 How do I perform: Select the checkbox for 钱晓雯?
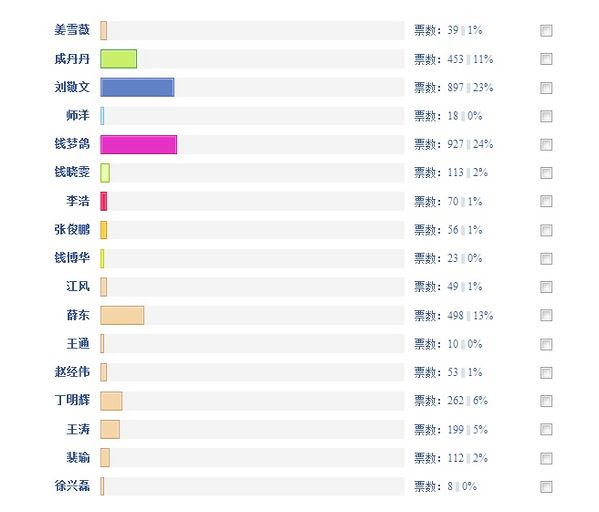tap(546, 173)
